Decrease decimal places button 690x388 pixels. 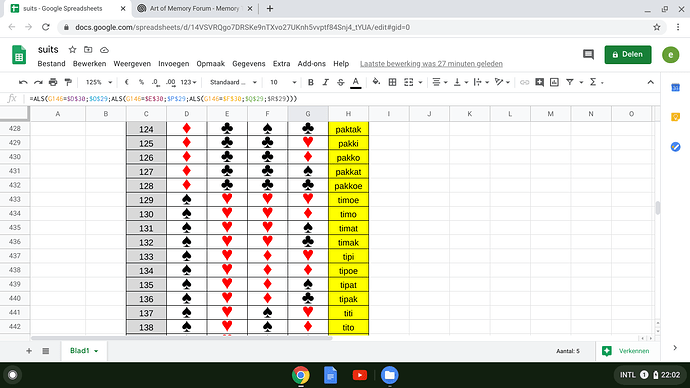click(x=155, y=82)
